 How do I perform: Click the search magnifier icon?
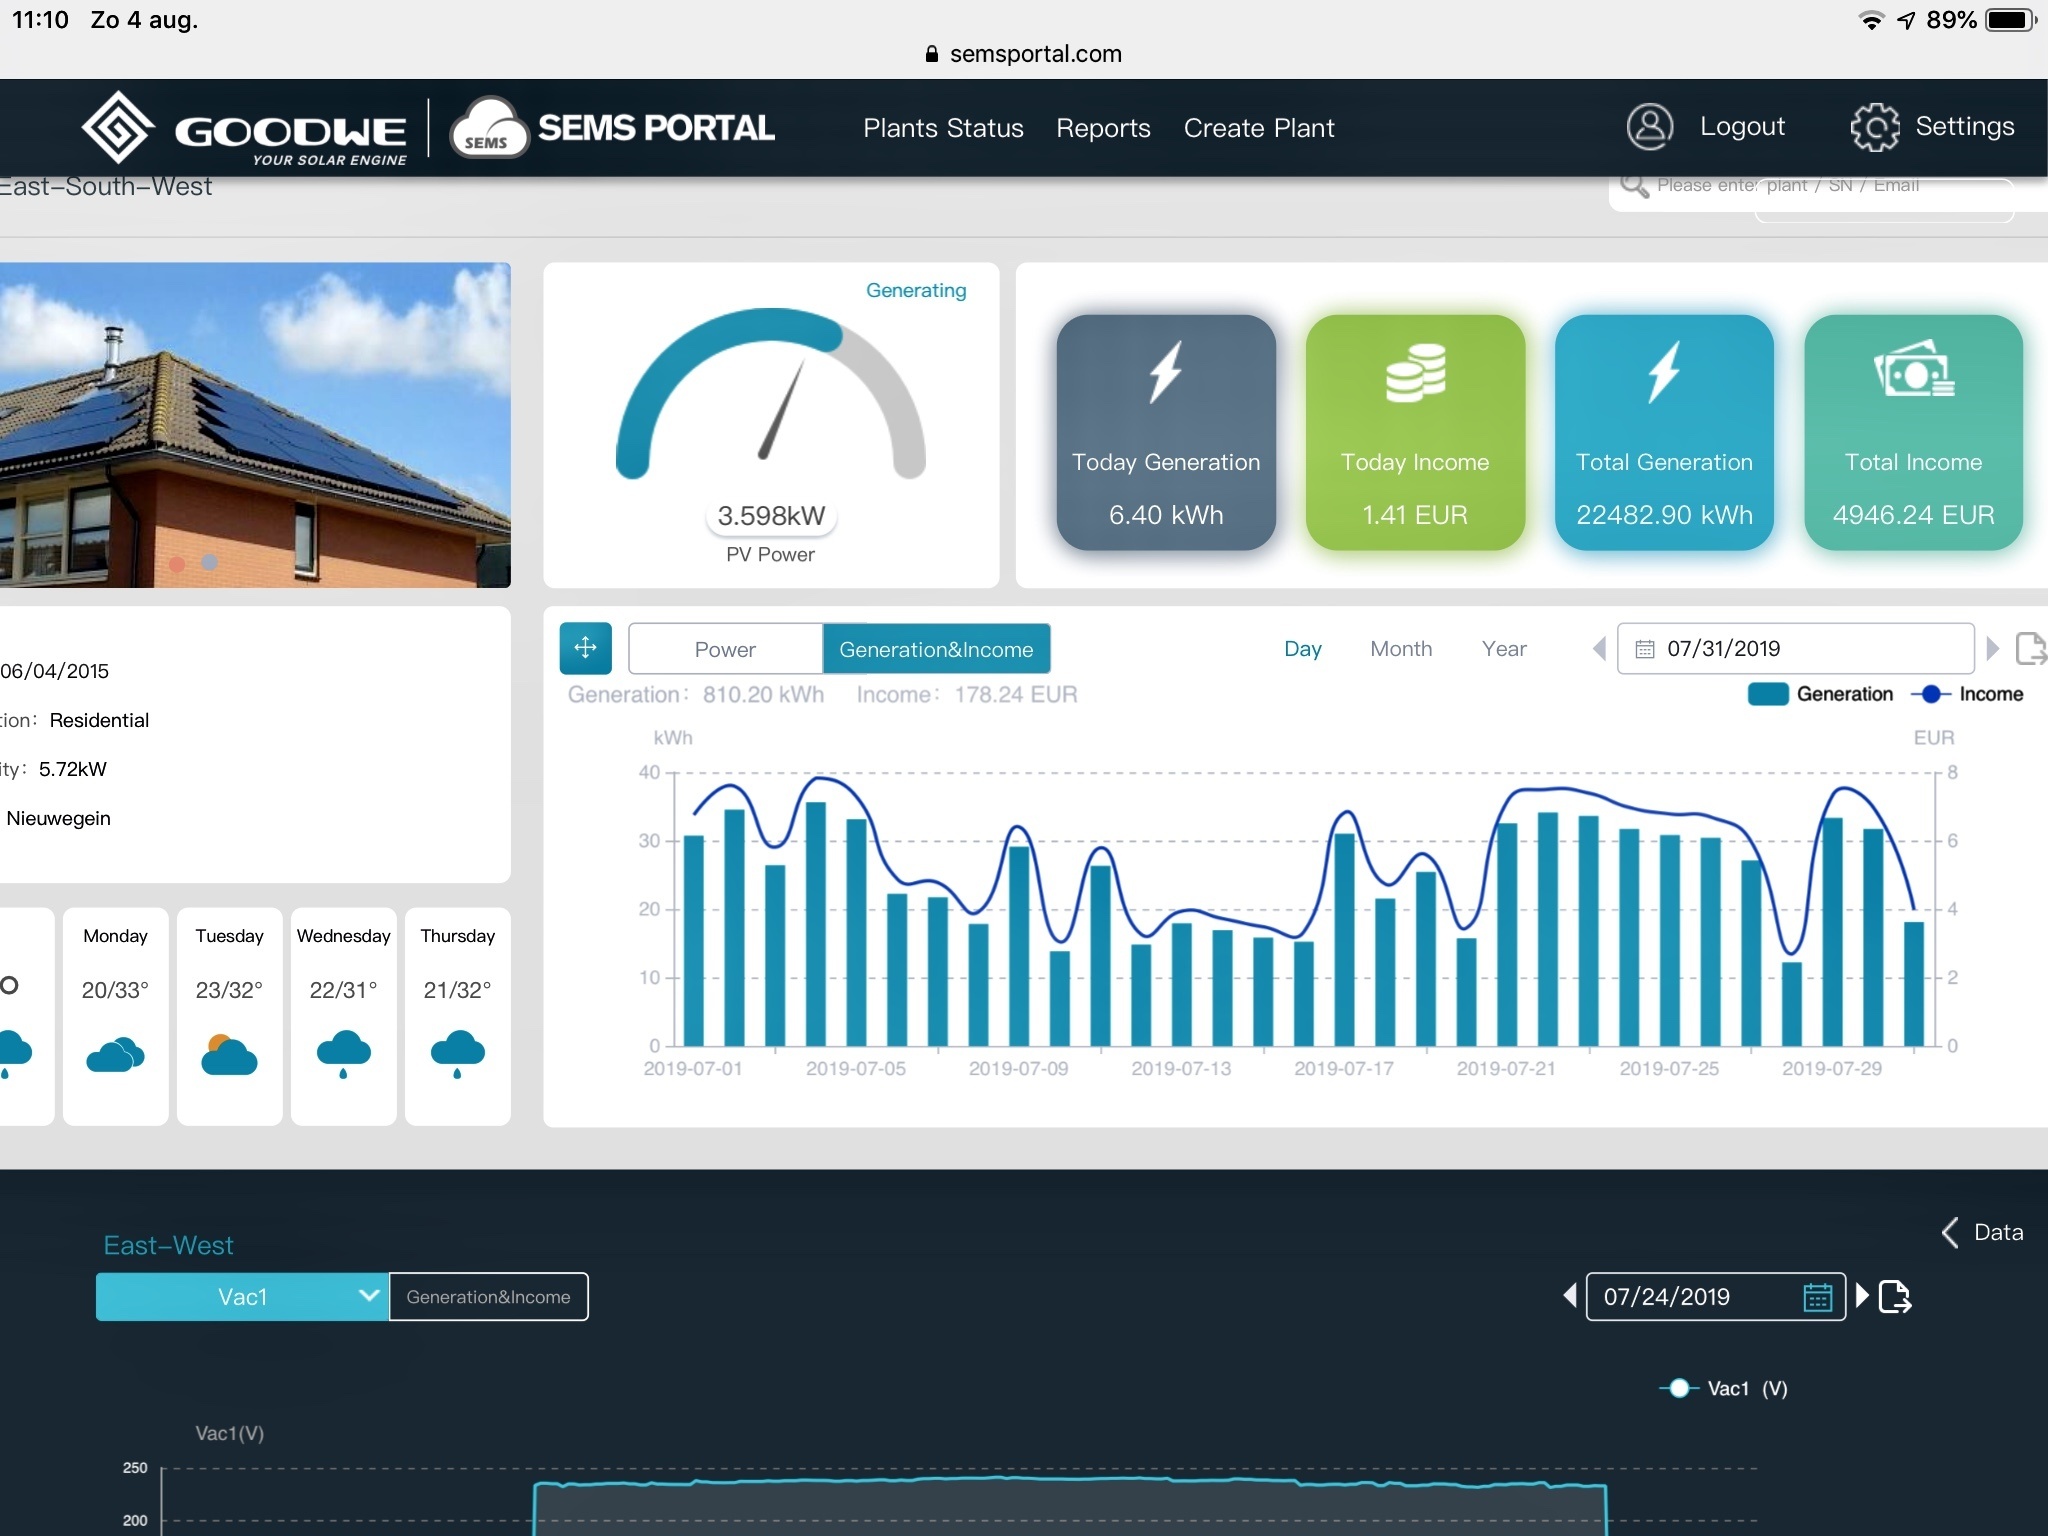click(x=1634, y=186)
